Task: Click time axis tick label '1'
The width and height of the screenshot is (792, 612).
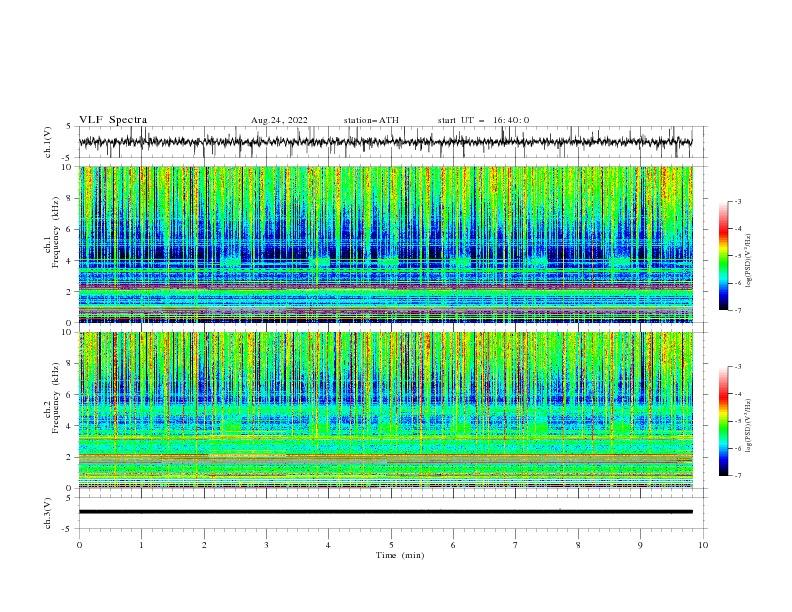Action: point(141,545)
